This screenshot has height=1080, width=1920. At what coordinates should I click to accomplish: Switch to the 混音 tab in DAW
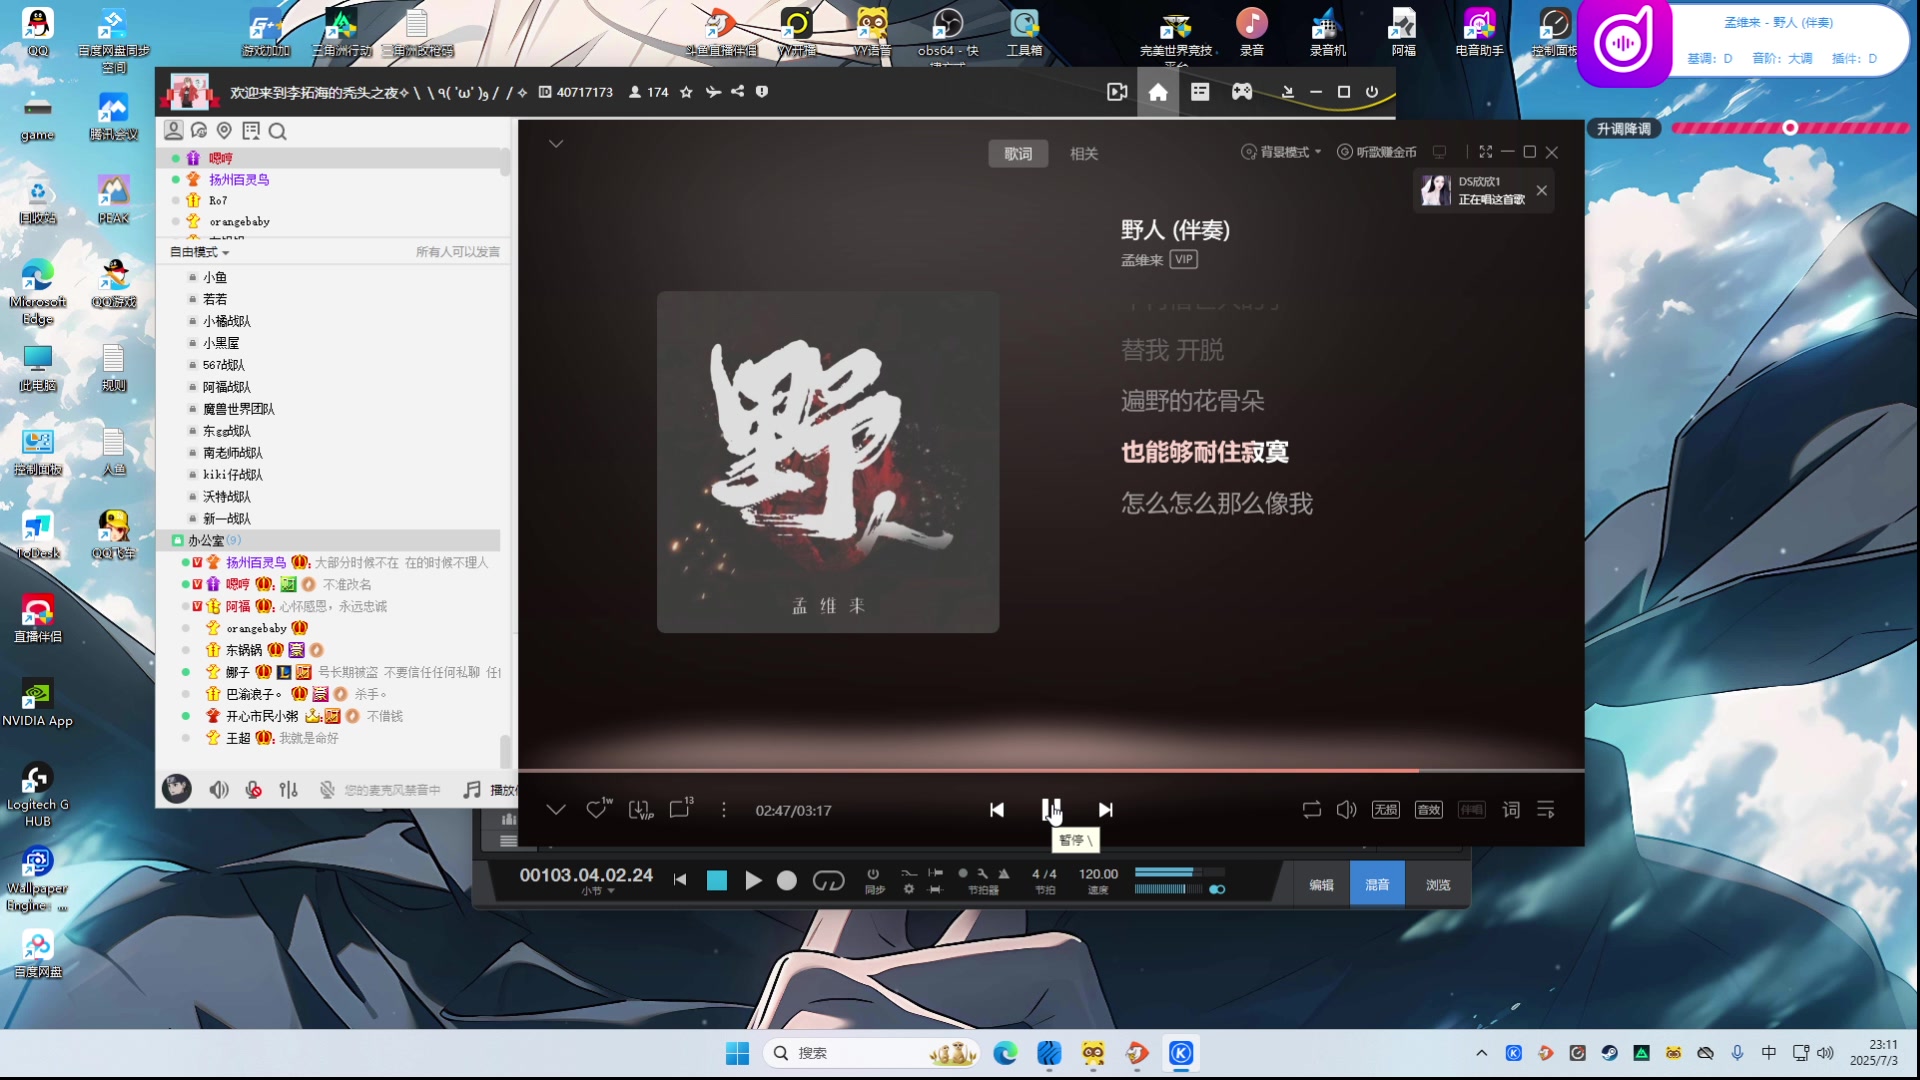click(1377, 885)
